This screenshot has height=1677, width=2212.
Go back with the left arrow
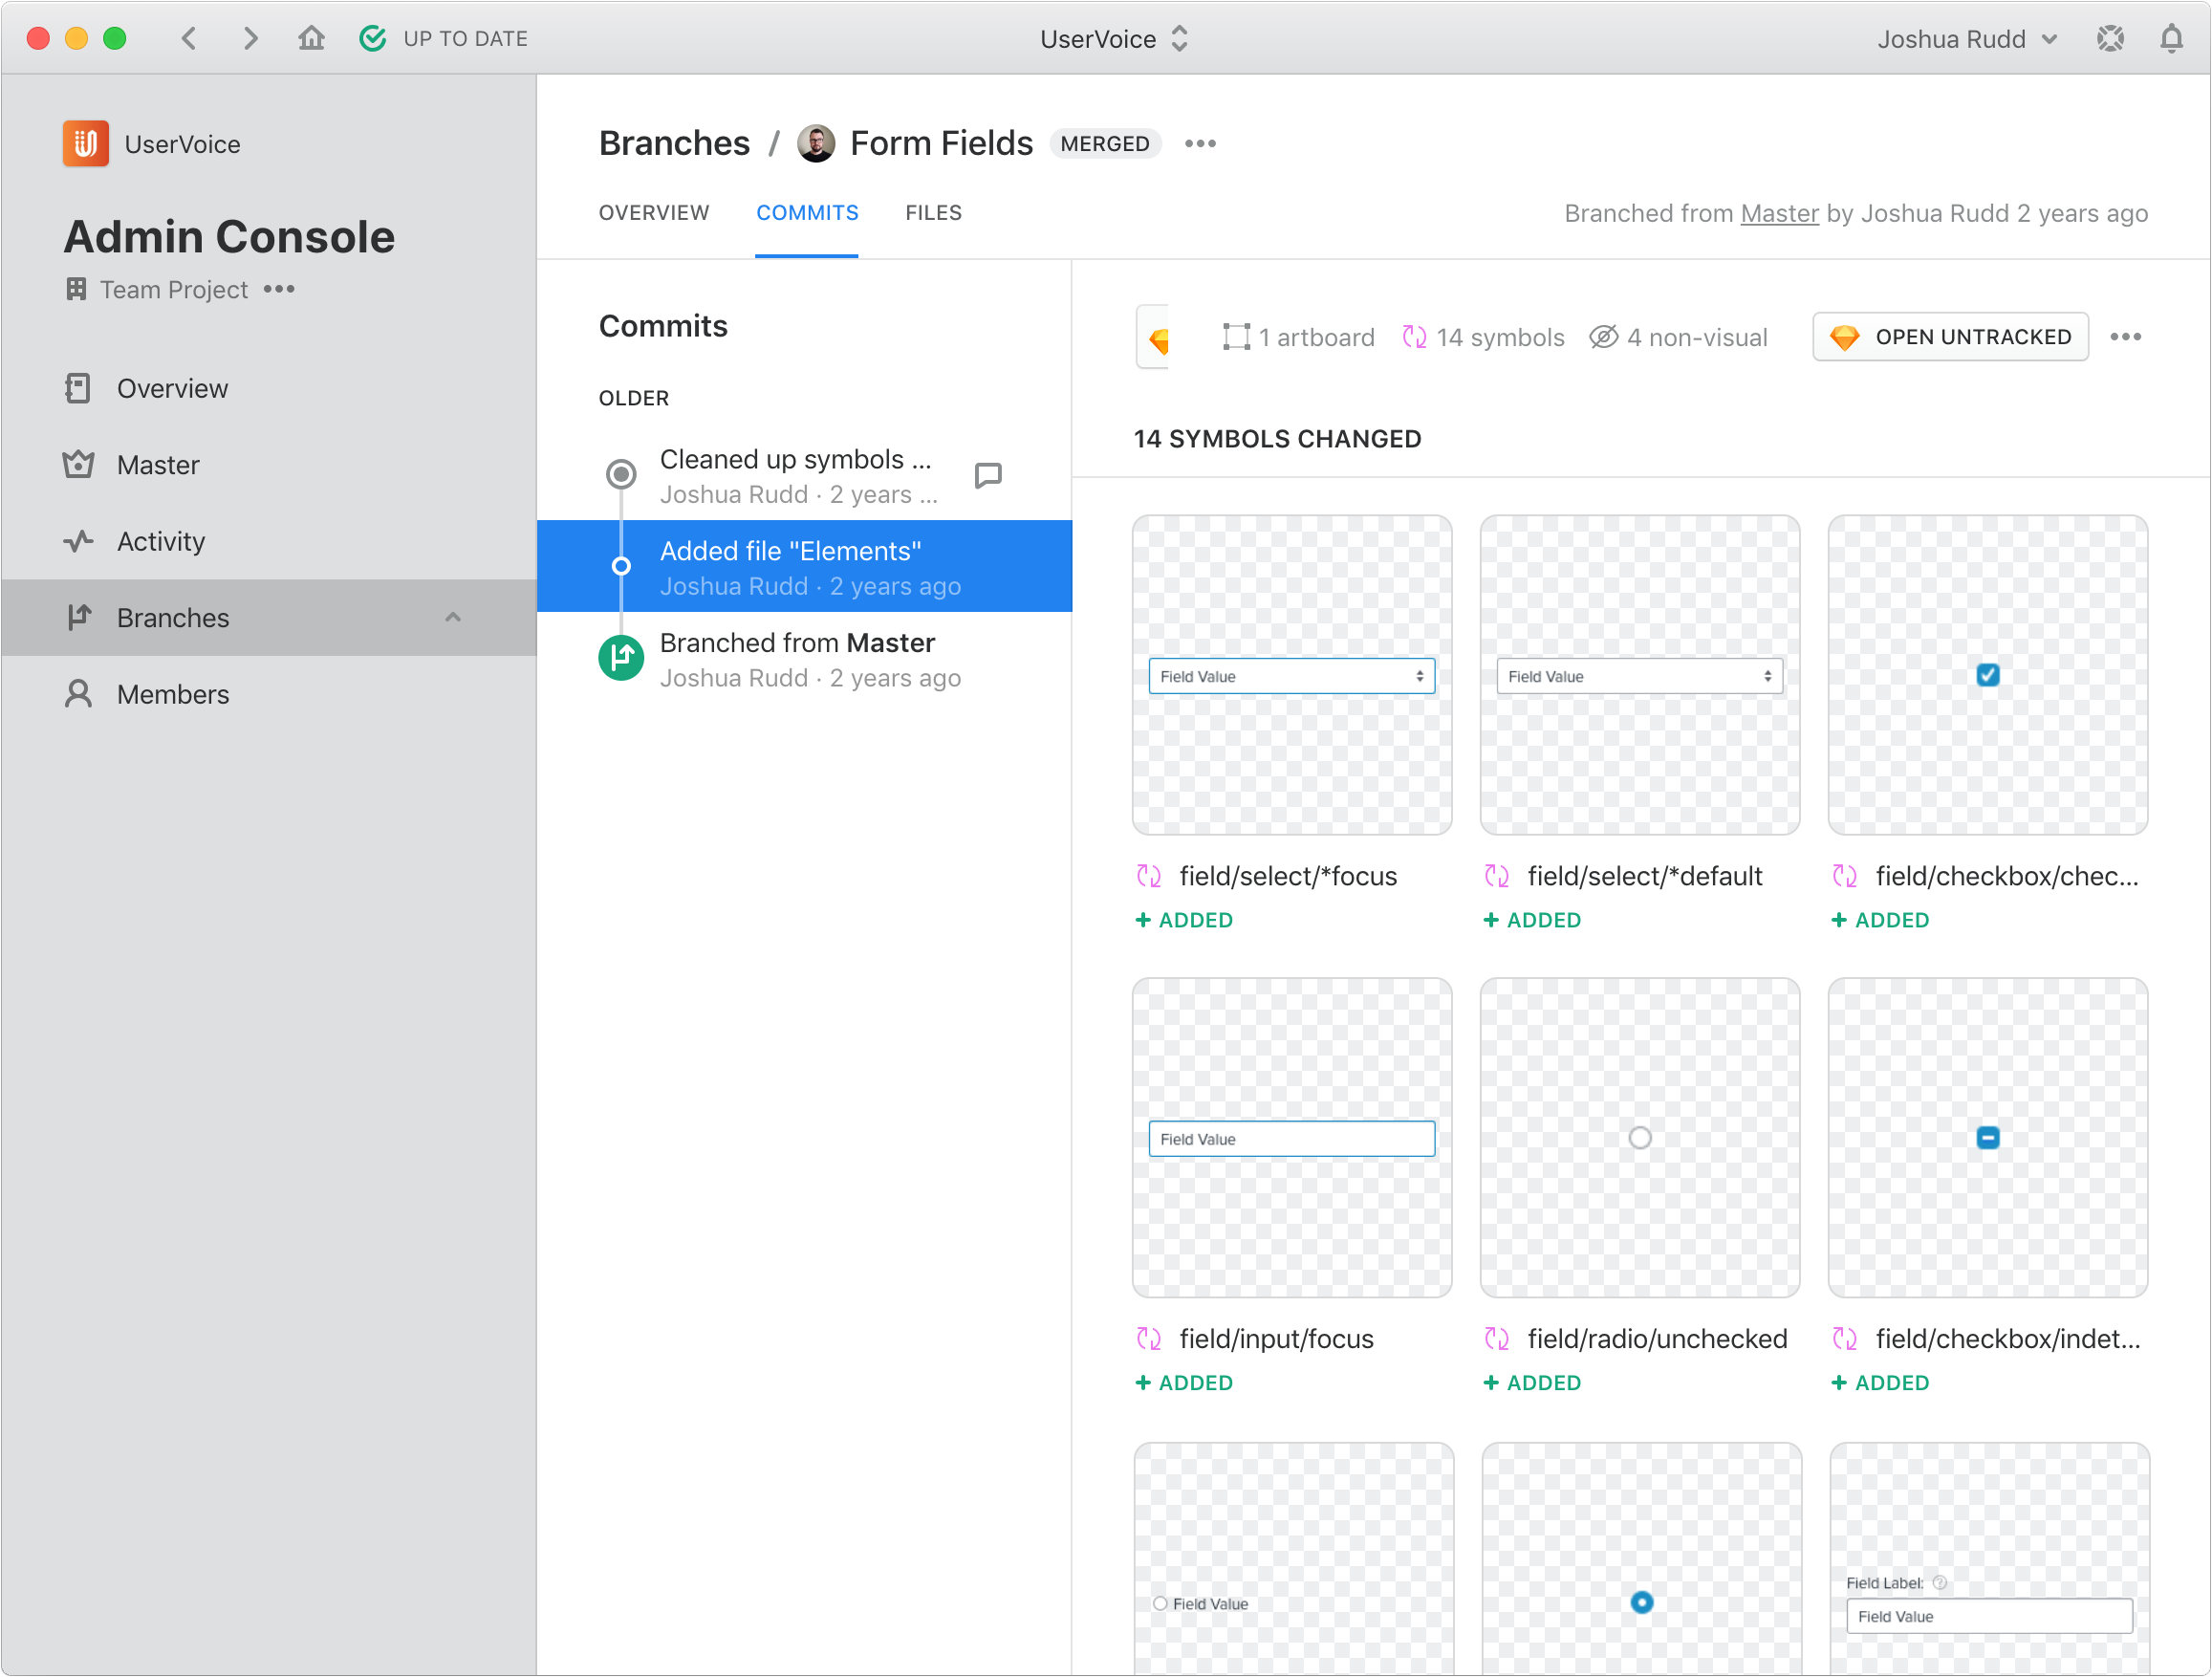pos(189,39)
